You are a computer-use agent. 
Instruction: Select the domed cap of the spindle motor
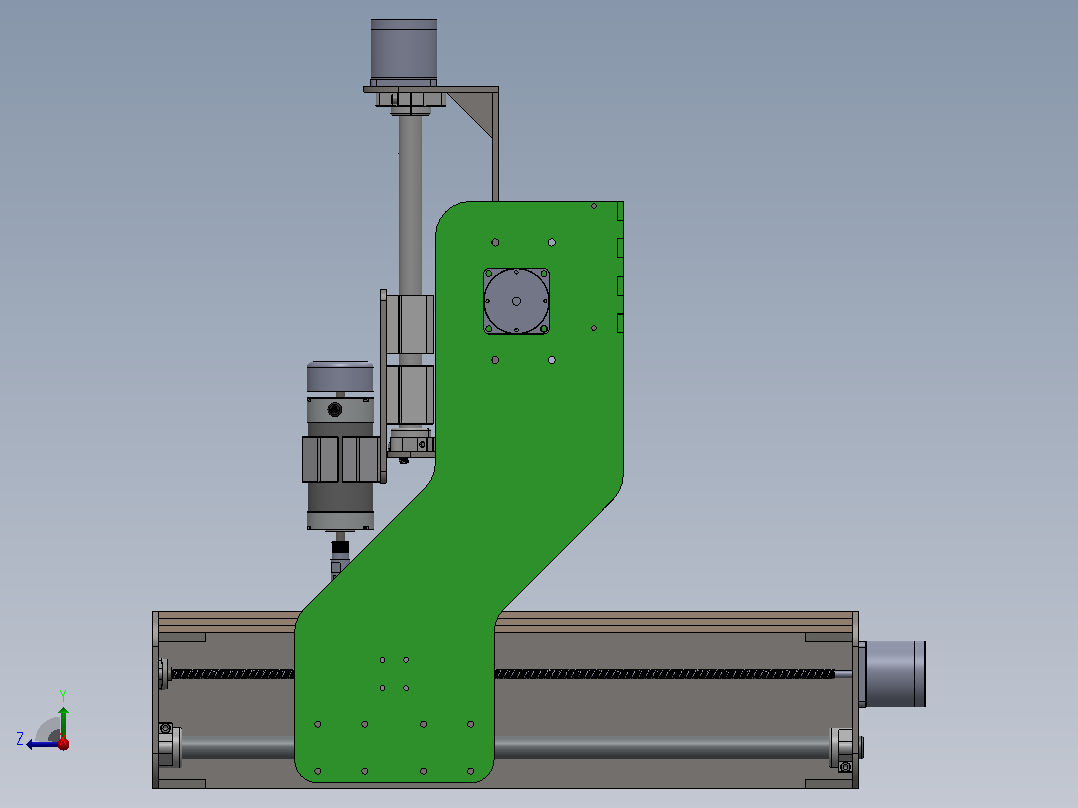click(x=340, y=377)
